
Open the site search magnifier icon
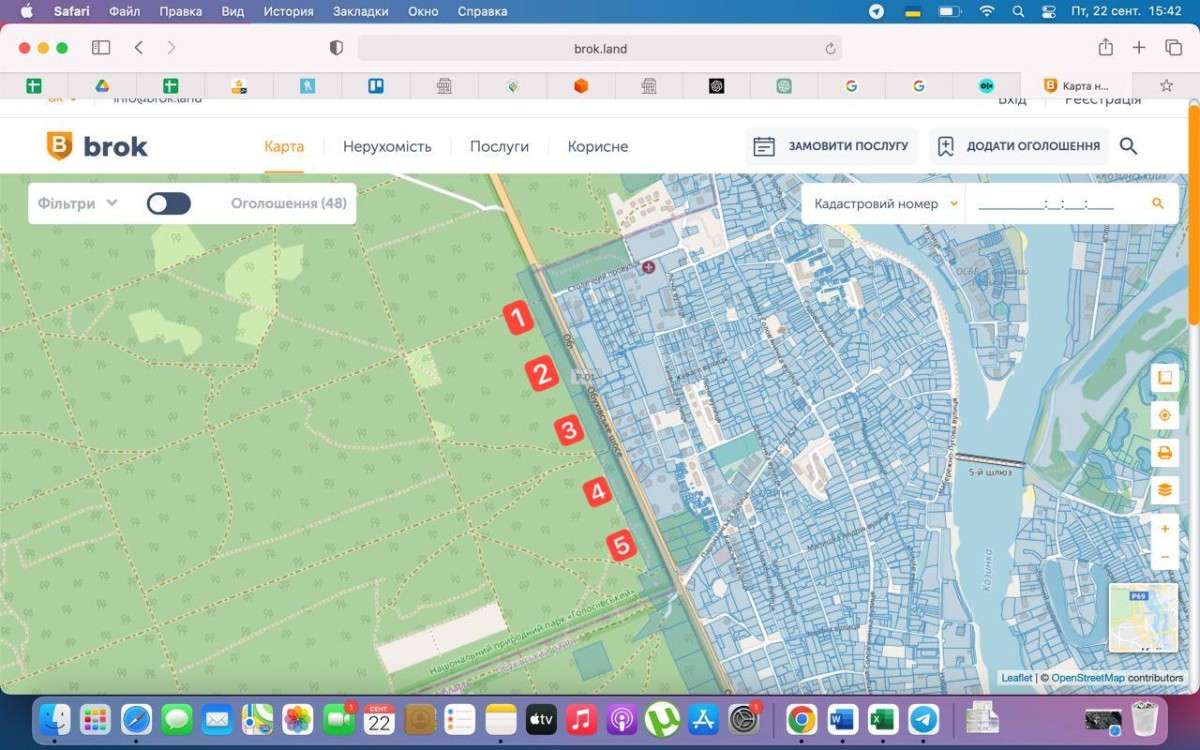tap(1128, 146)
